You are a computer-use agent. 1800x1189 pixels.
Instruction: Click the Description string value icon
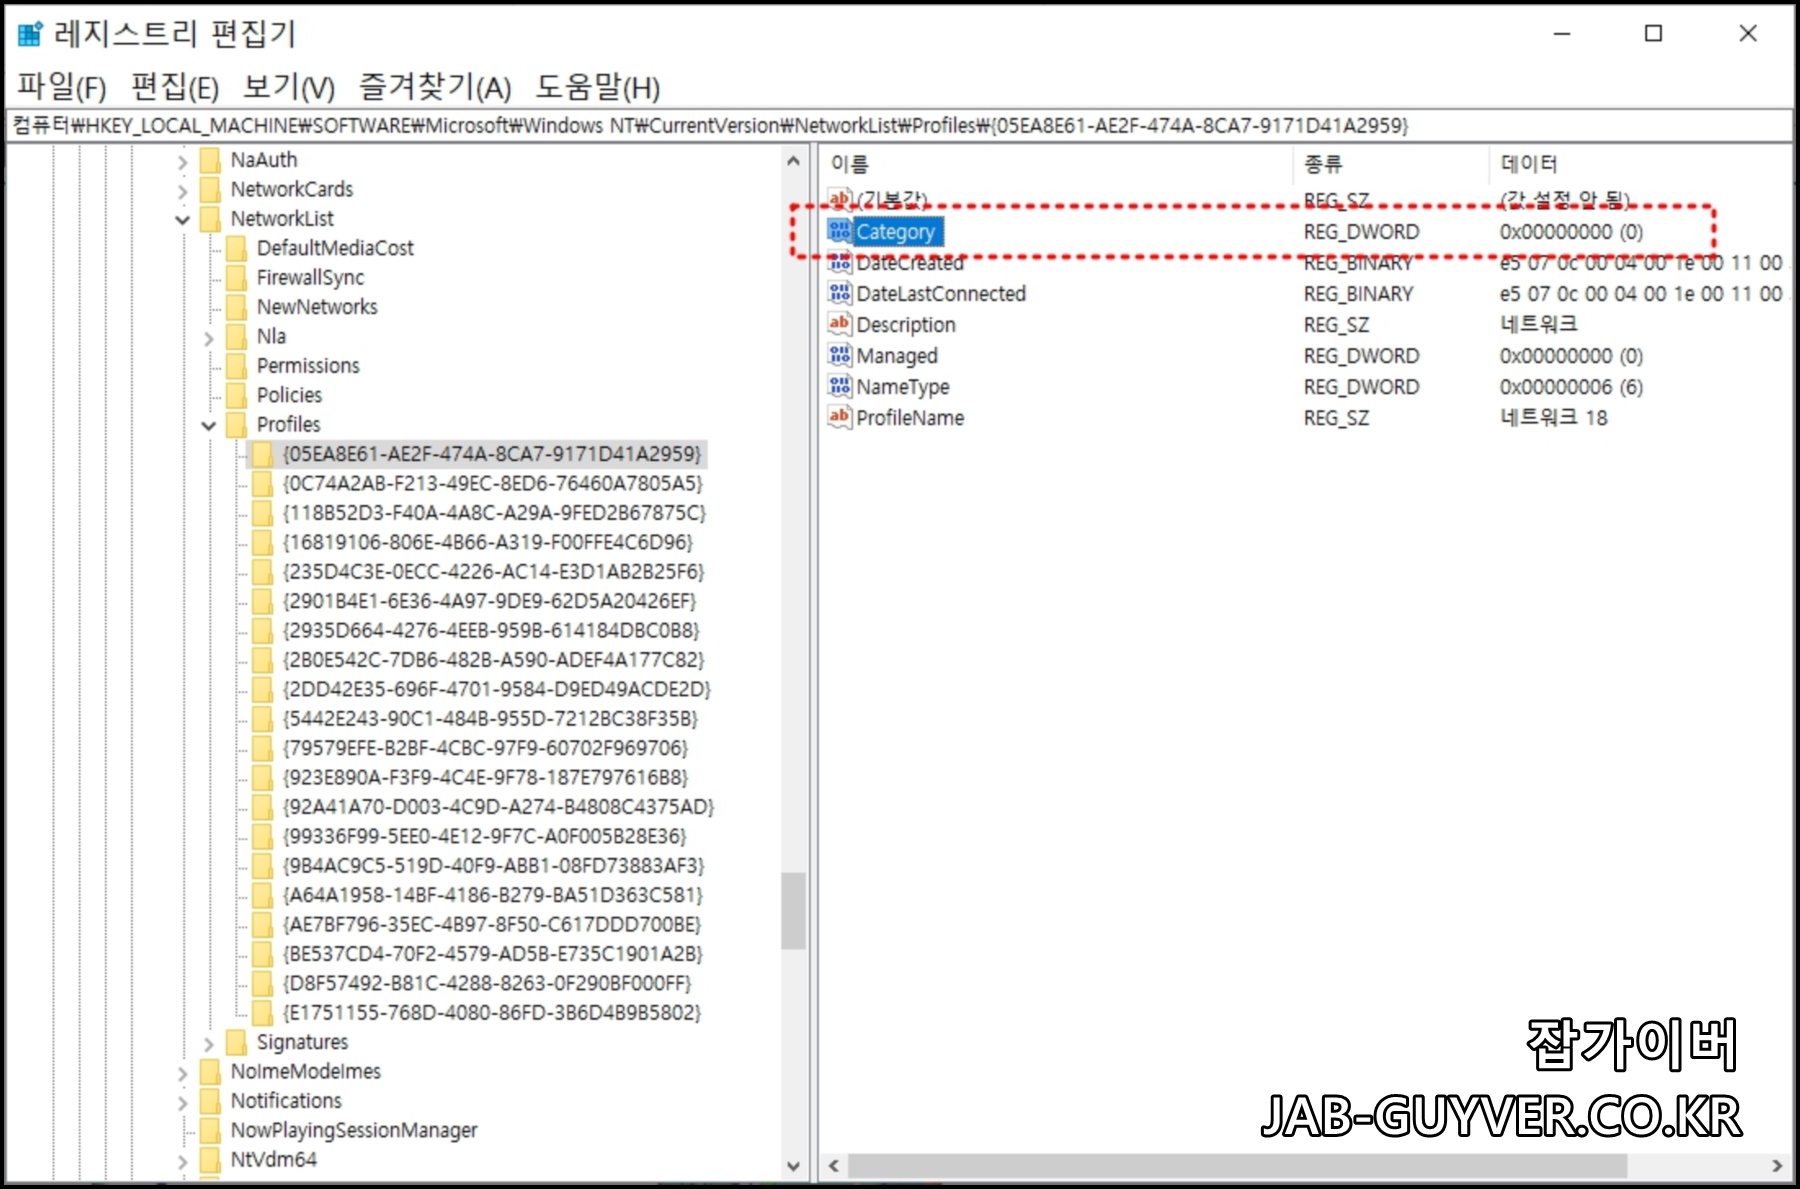coord(839,324)
